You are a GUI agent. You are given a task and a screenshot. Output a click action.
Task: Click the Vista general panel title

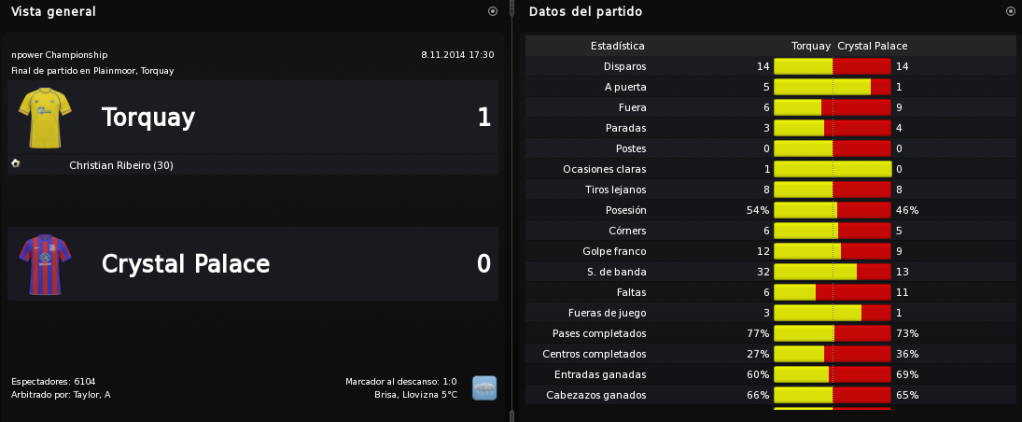point(53,12)
